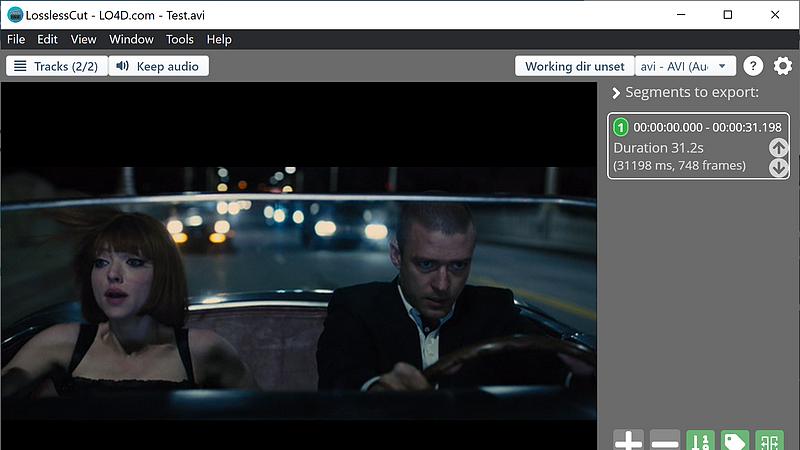Click the speaker icon beside Keep audio
800x450 pixels.
[x=122, y=66]
